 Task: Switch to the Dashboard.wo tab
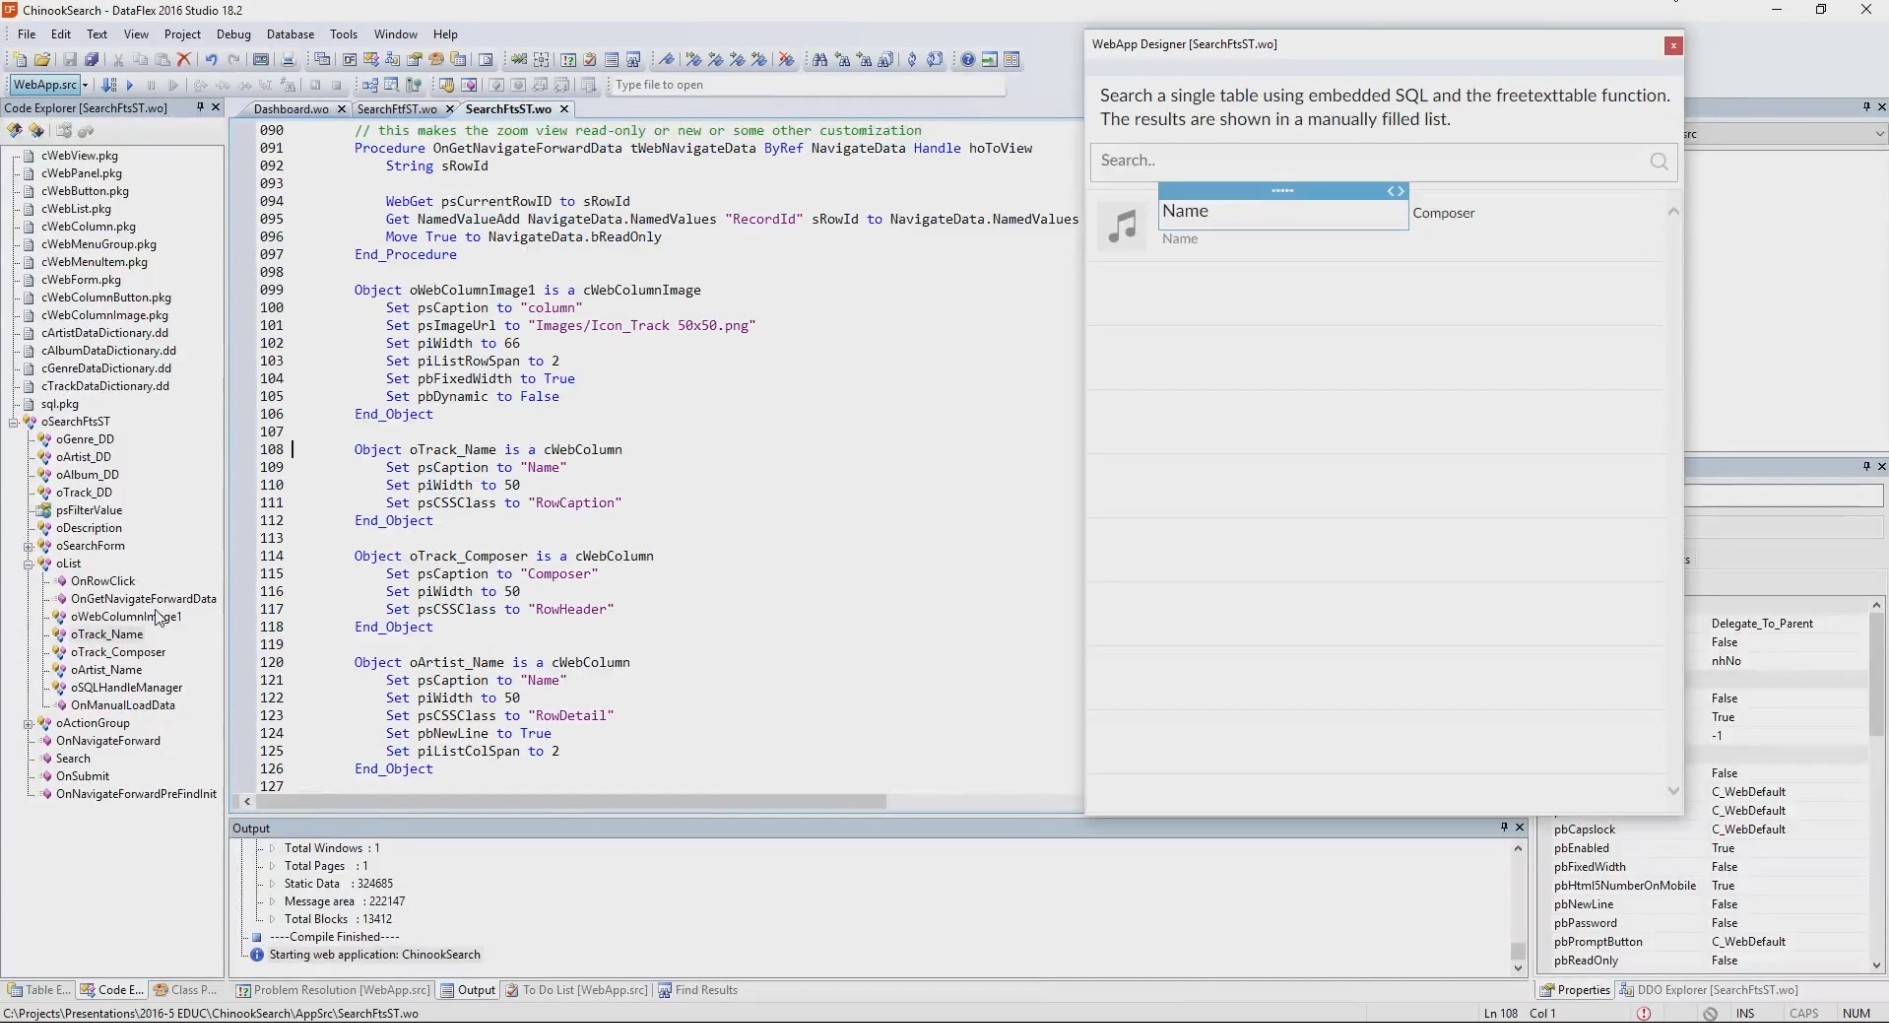290,109
